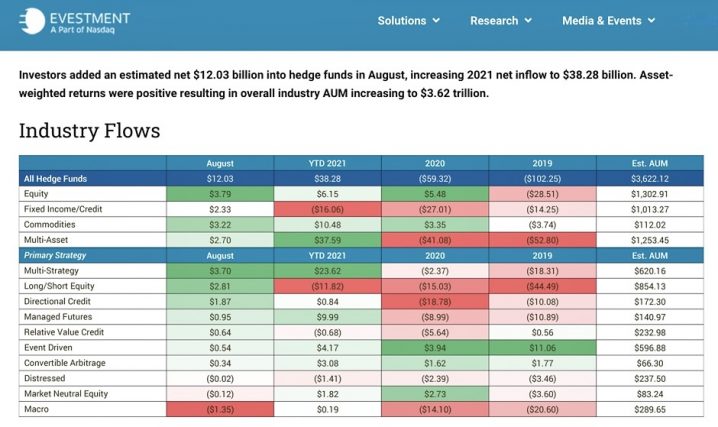
Task: Expand the chevron next to Solutions
Action: [436, 21]
